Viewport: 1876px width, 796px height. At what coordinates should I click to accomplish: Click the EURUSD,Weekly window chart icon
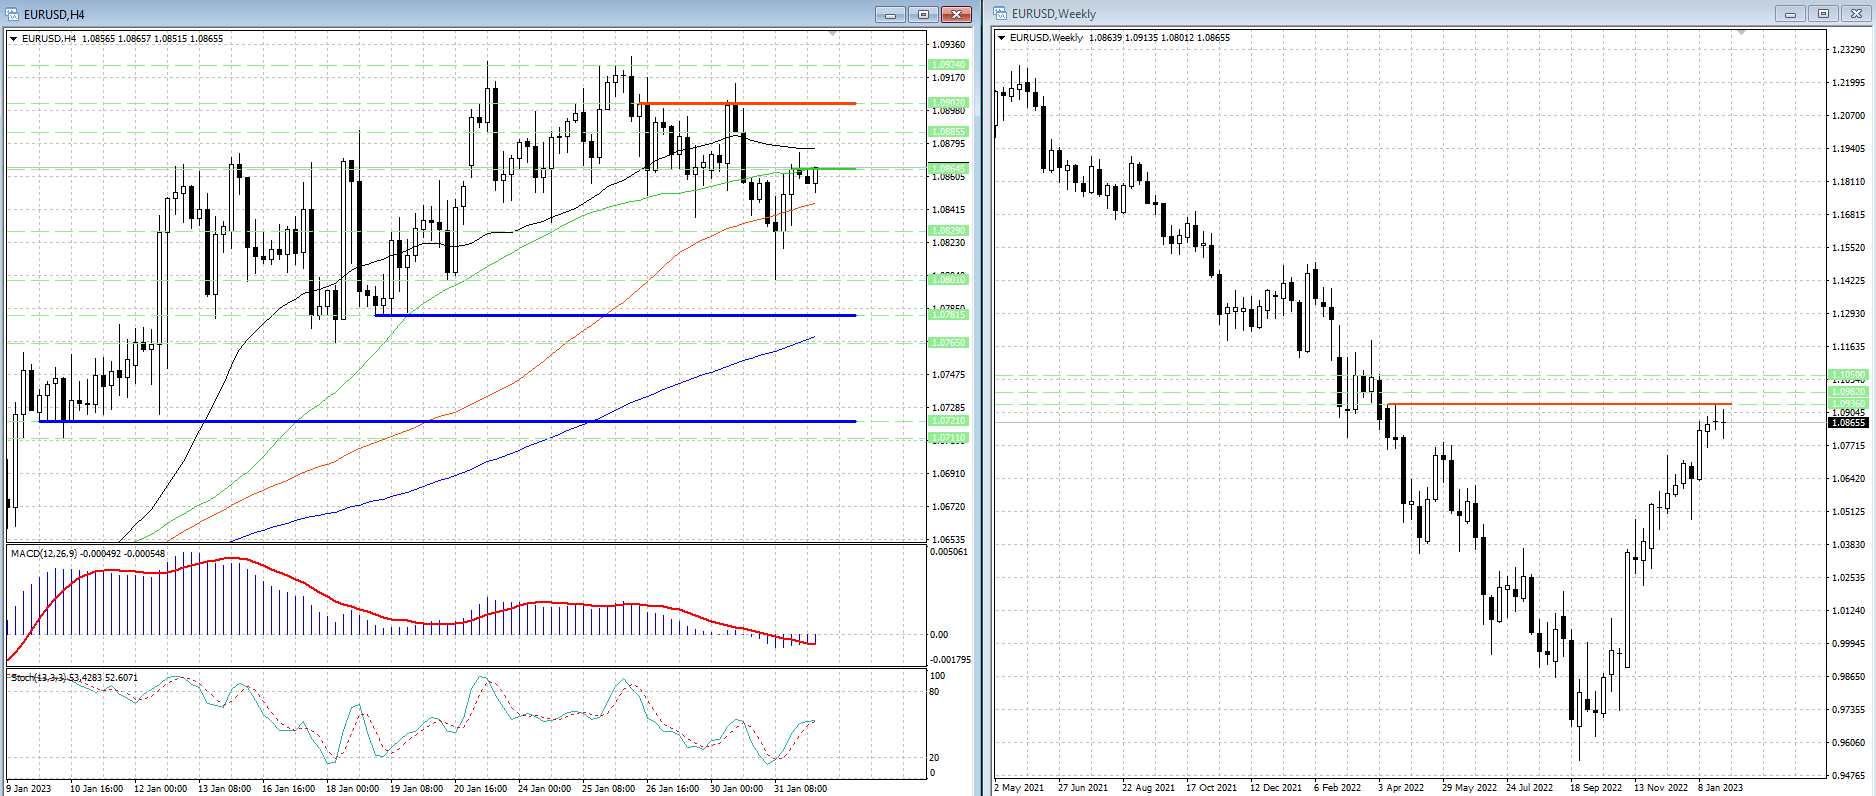1000,14
